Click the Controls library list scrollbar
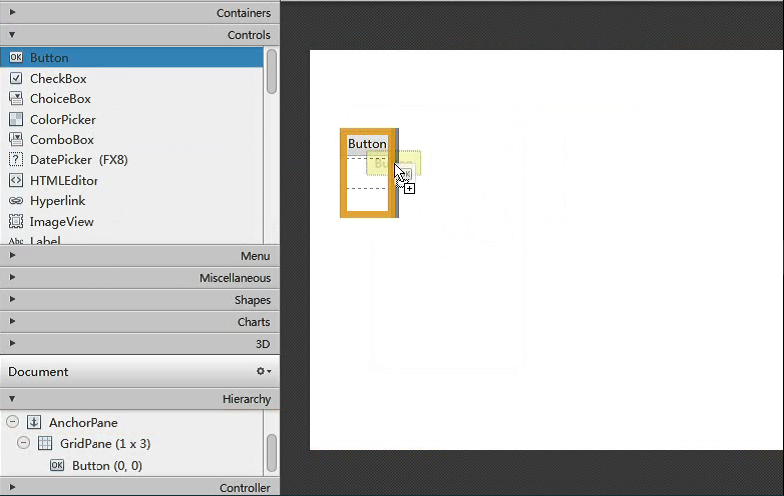The height and width of the screenshot is (496, 784). (271, 72)
